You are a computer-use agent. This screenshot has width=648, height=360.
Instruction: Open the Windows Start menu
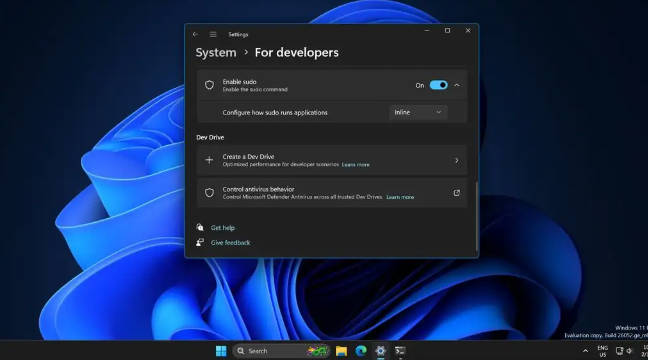click(x=221, y=351)
